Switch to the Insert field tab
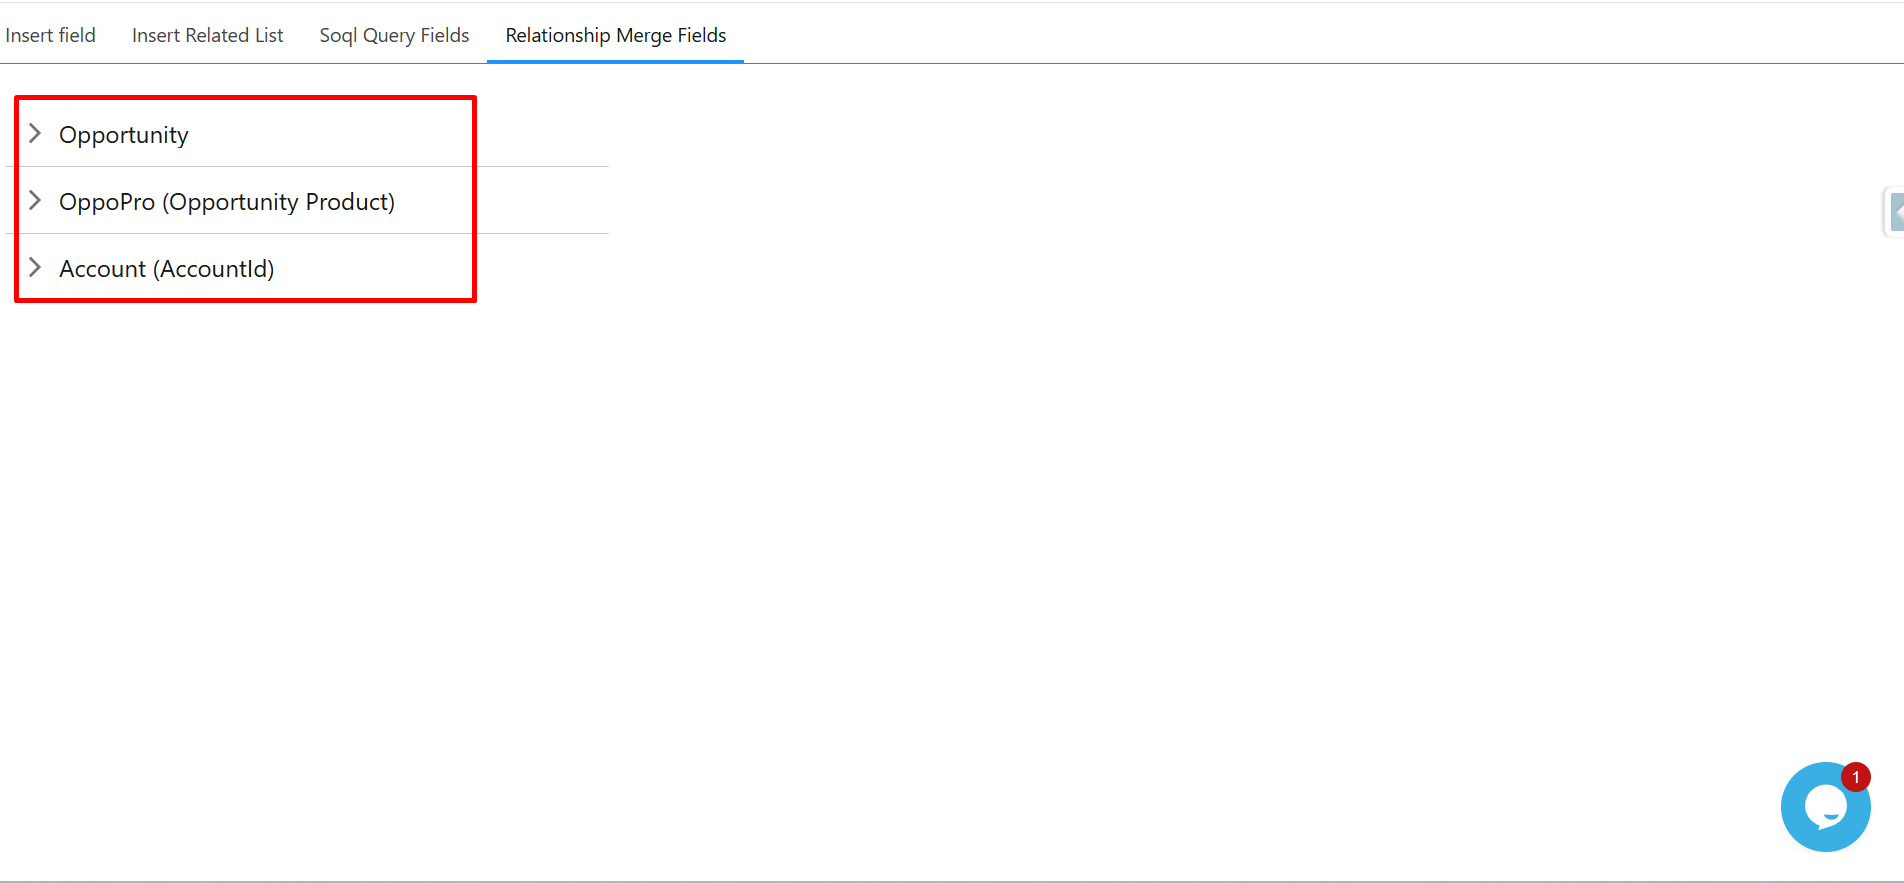The image size is (1904, 884). tap(50, 35)
